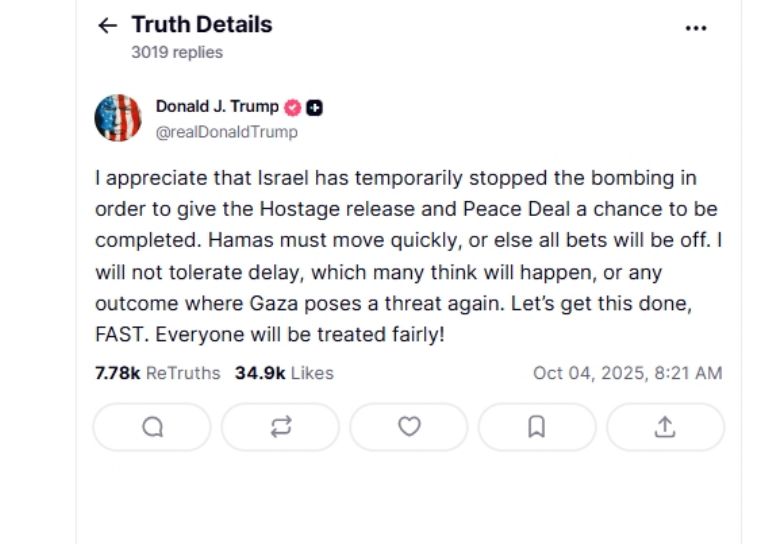
Task: Like the post with the heart button
Action: [x=409, y=427]
